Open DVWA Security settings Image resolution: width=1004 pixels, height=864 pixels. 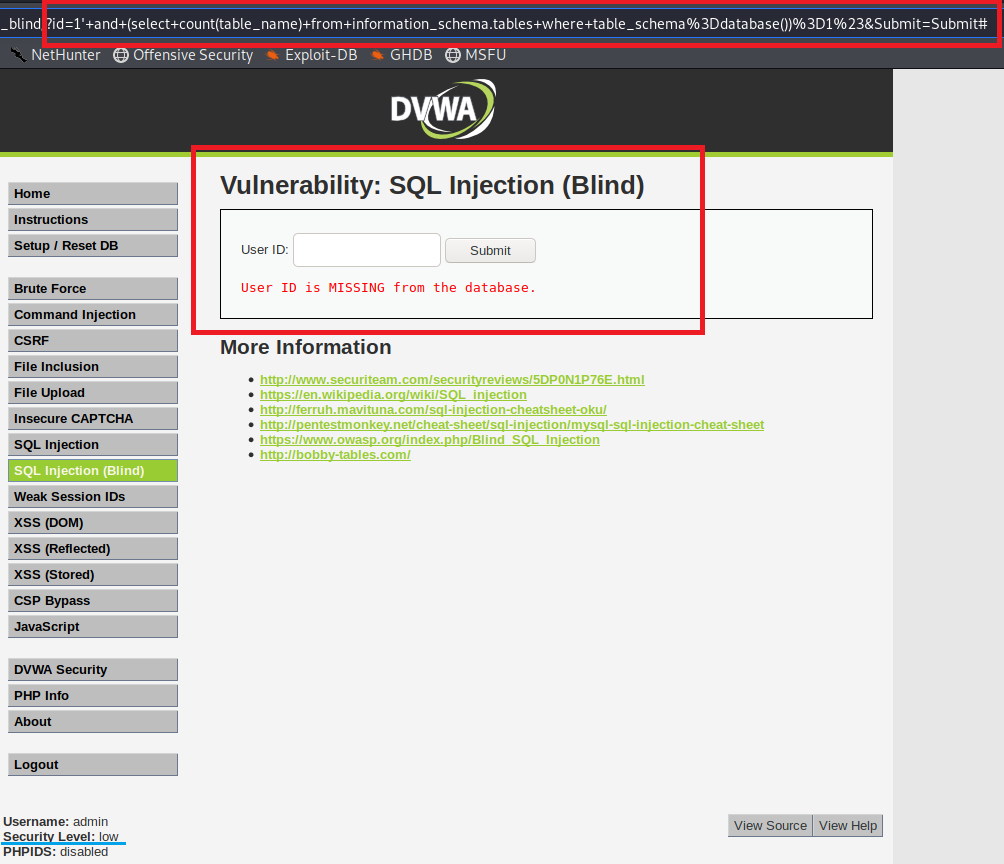tap(93, 670)
